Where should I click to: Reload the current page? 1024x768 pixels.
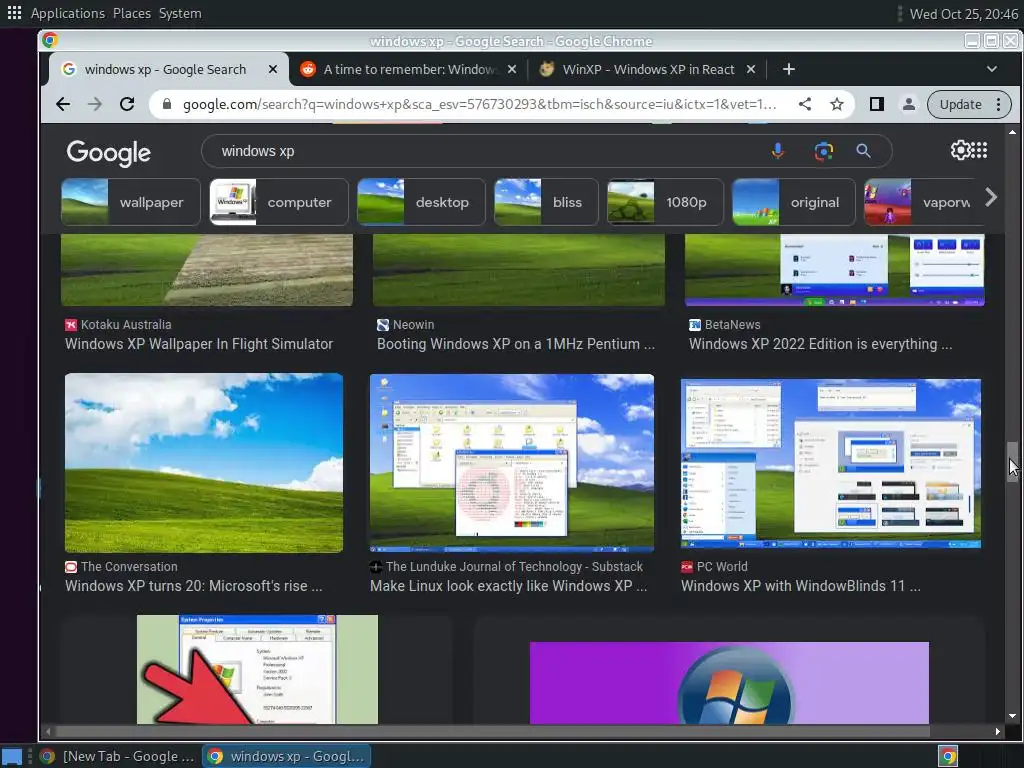coord(127,104)
